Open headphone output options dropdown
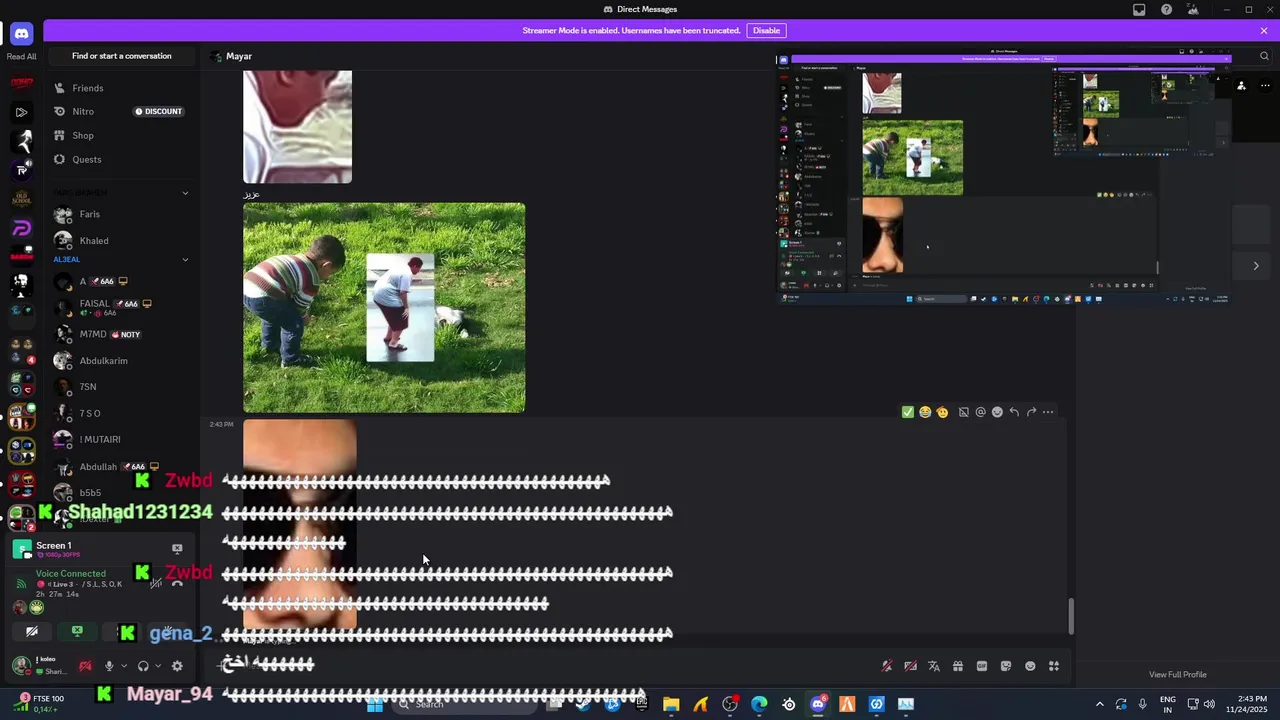The height and width of the screenshot is (720, 1280). [158, 666]
